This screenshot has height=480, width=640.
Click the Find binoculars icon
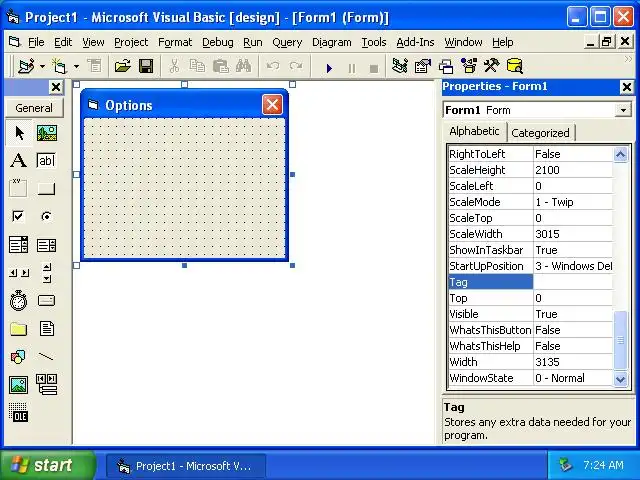[x=243, y=66]
